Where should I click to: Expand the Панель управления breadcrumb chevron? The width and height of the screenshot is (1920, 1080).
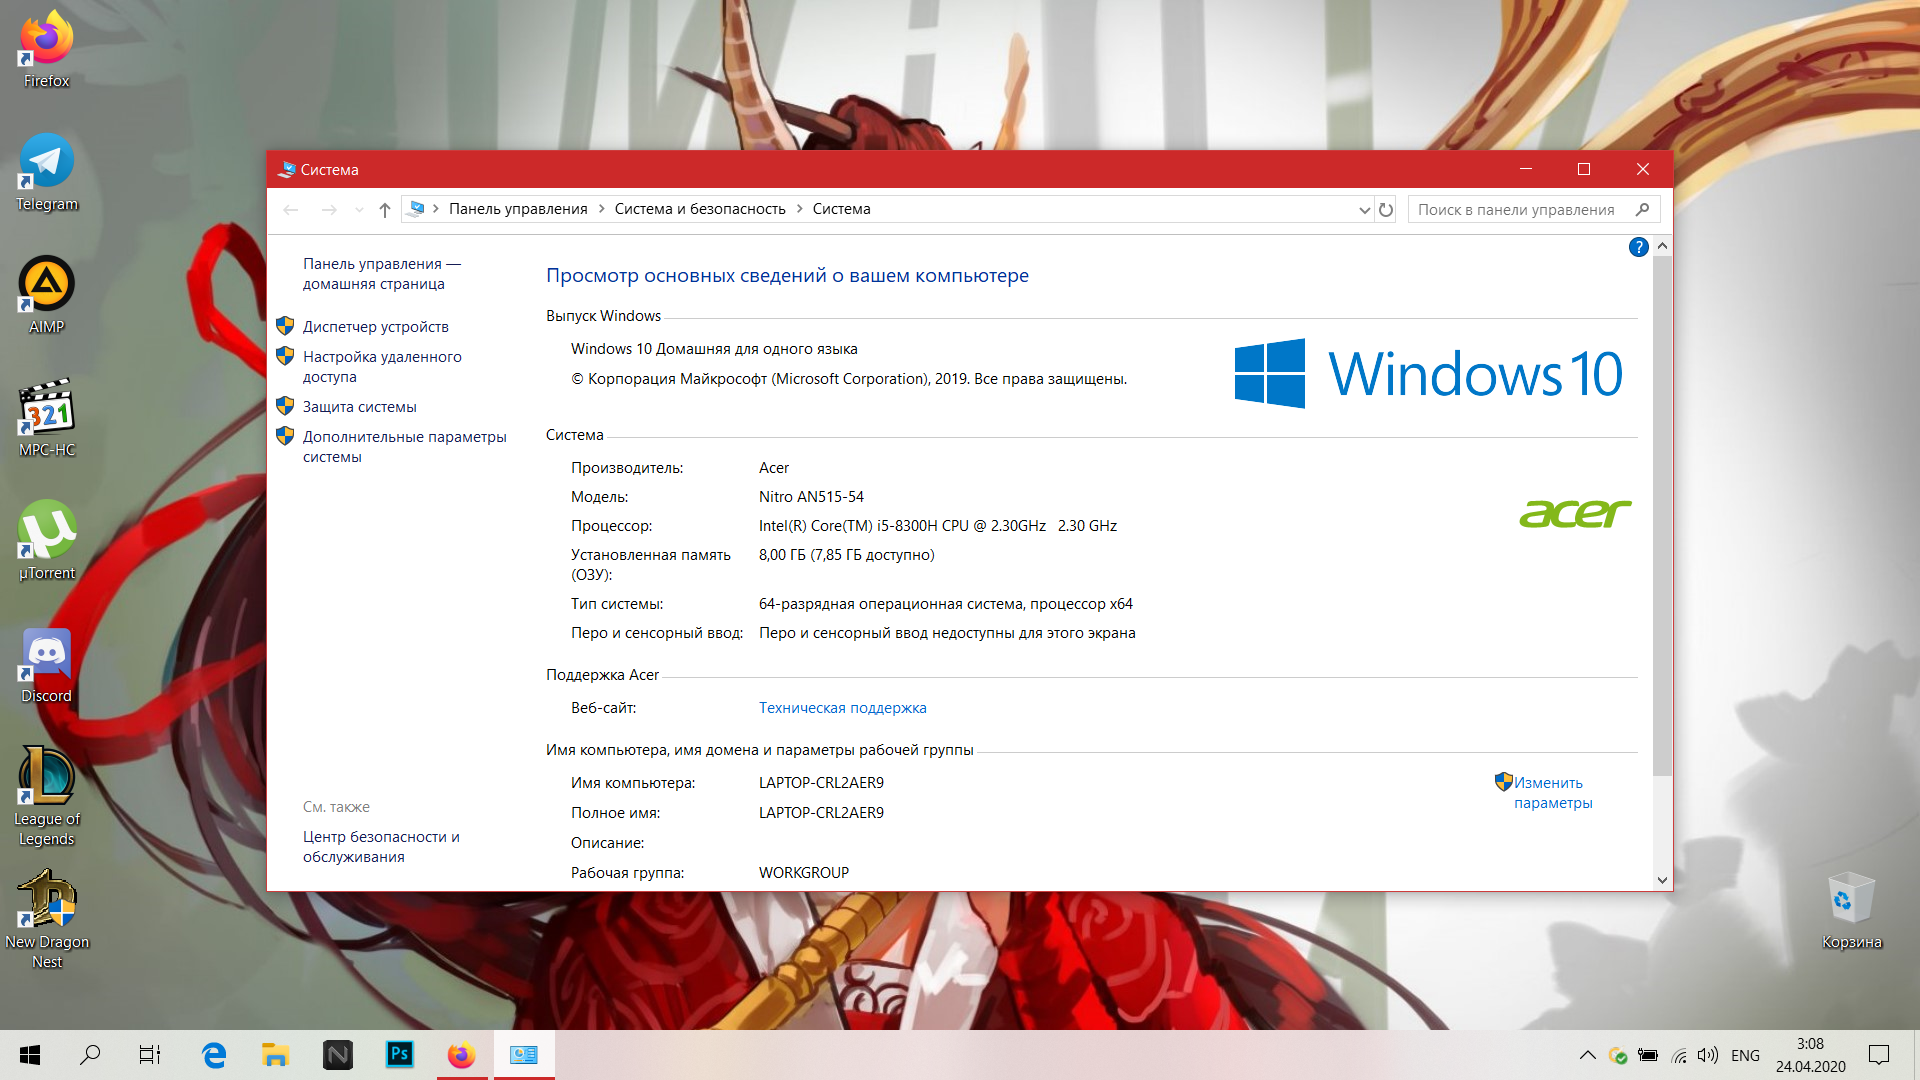tap(601, 209)
